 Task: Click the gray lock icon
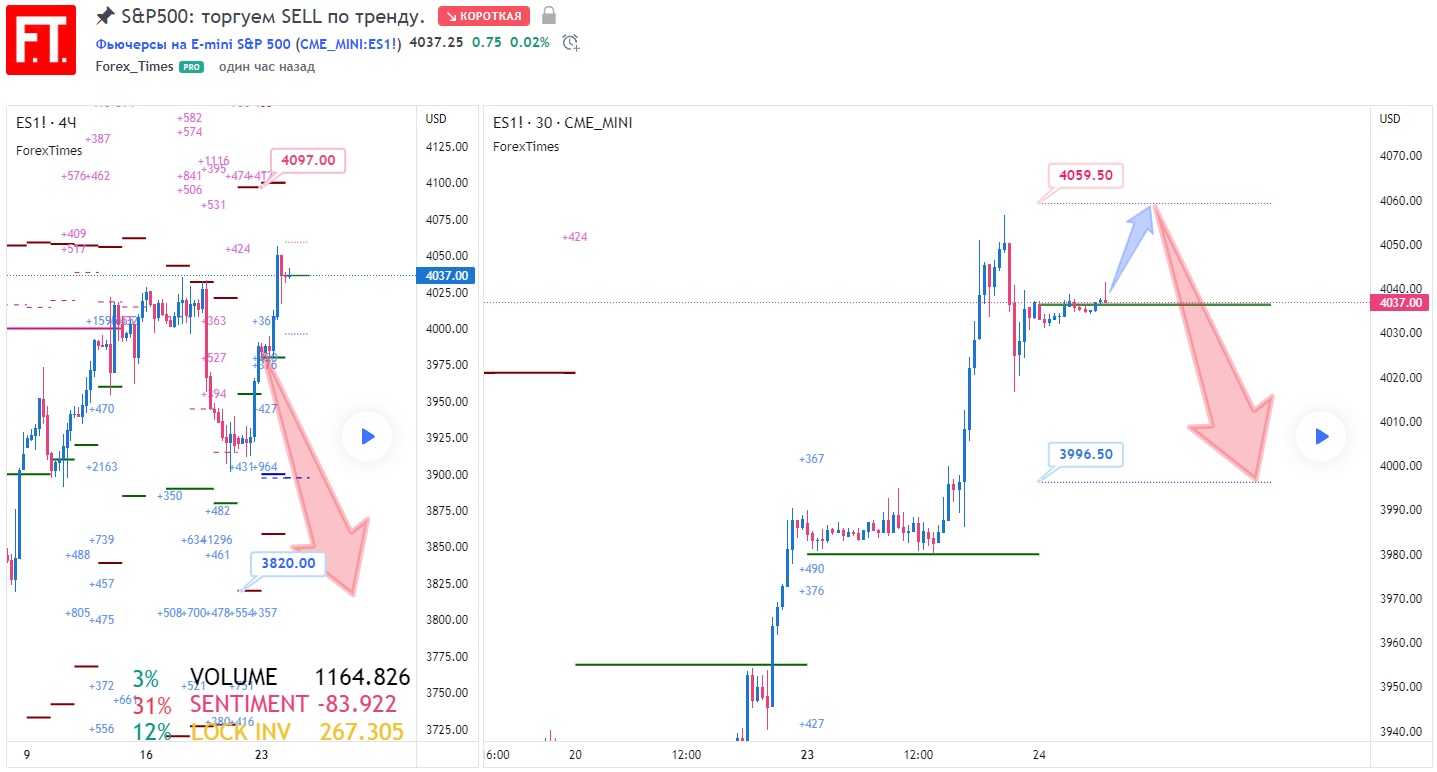point(548,16)
